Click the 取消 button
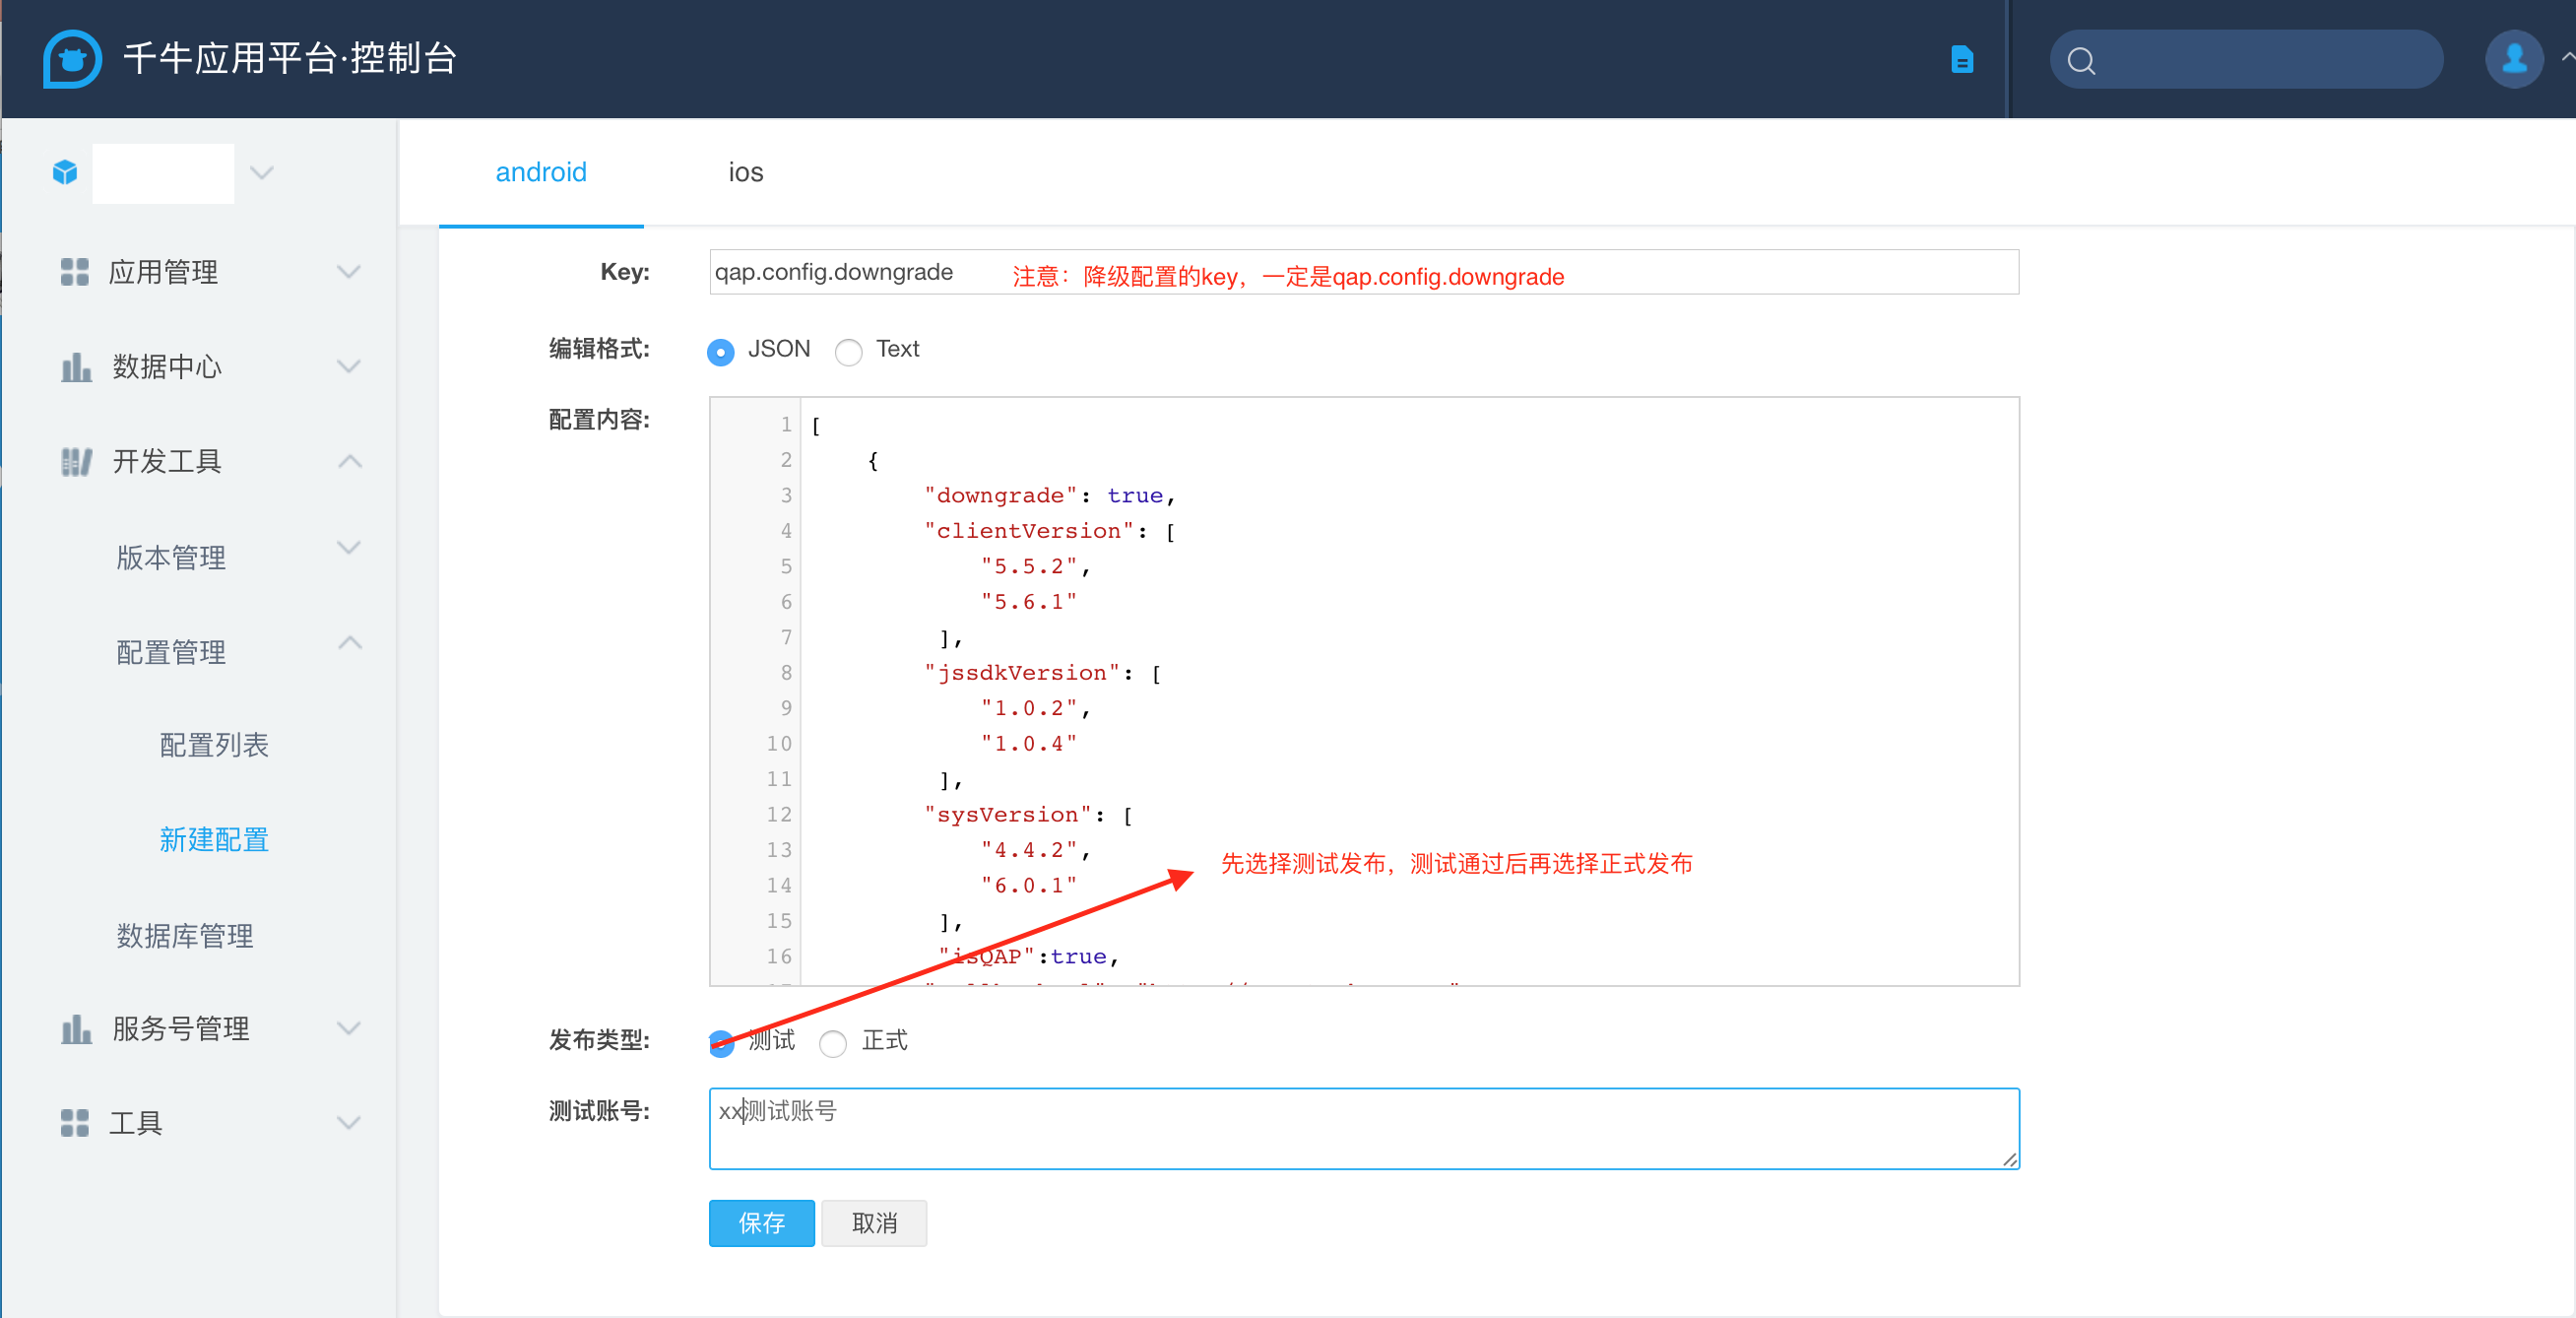2576x1318 pixels. pyautogui.click(x=874, y=1223)
